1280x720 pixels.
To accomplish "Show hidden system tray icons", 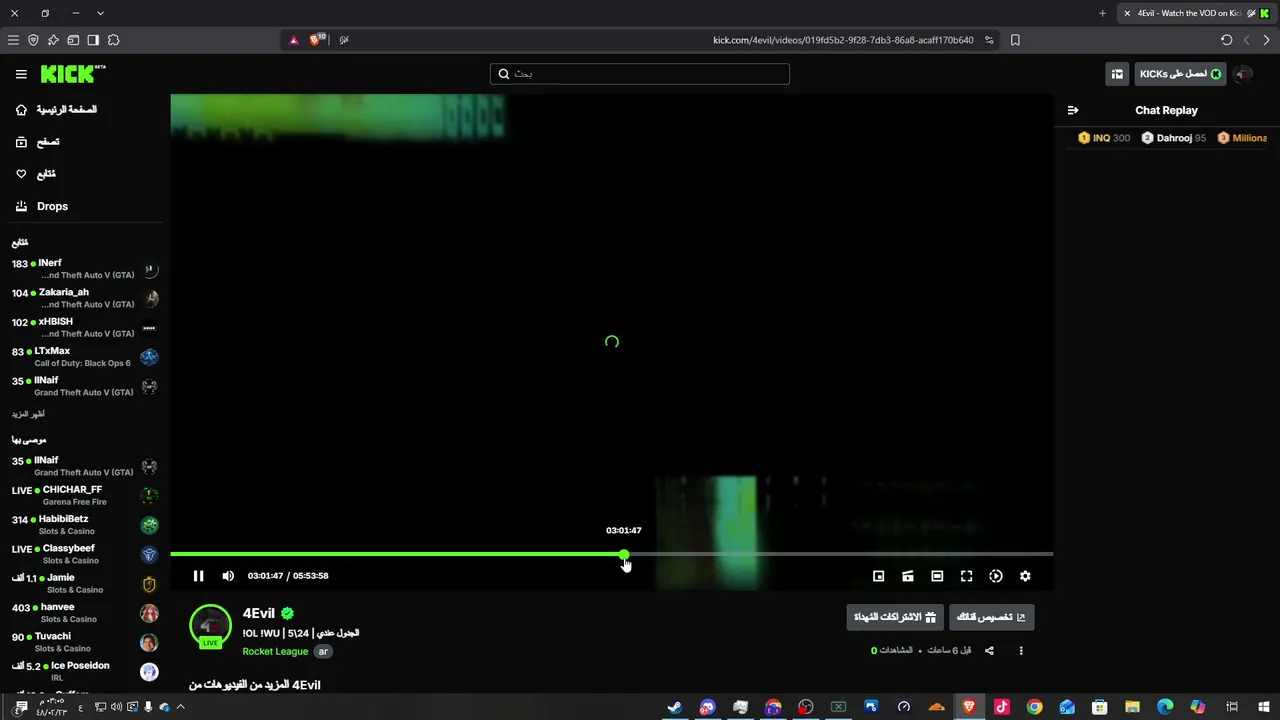I will click(x=180, y=707).
